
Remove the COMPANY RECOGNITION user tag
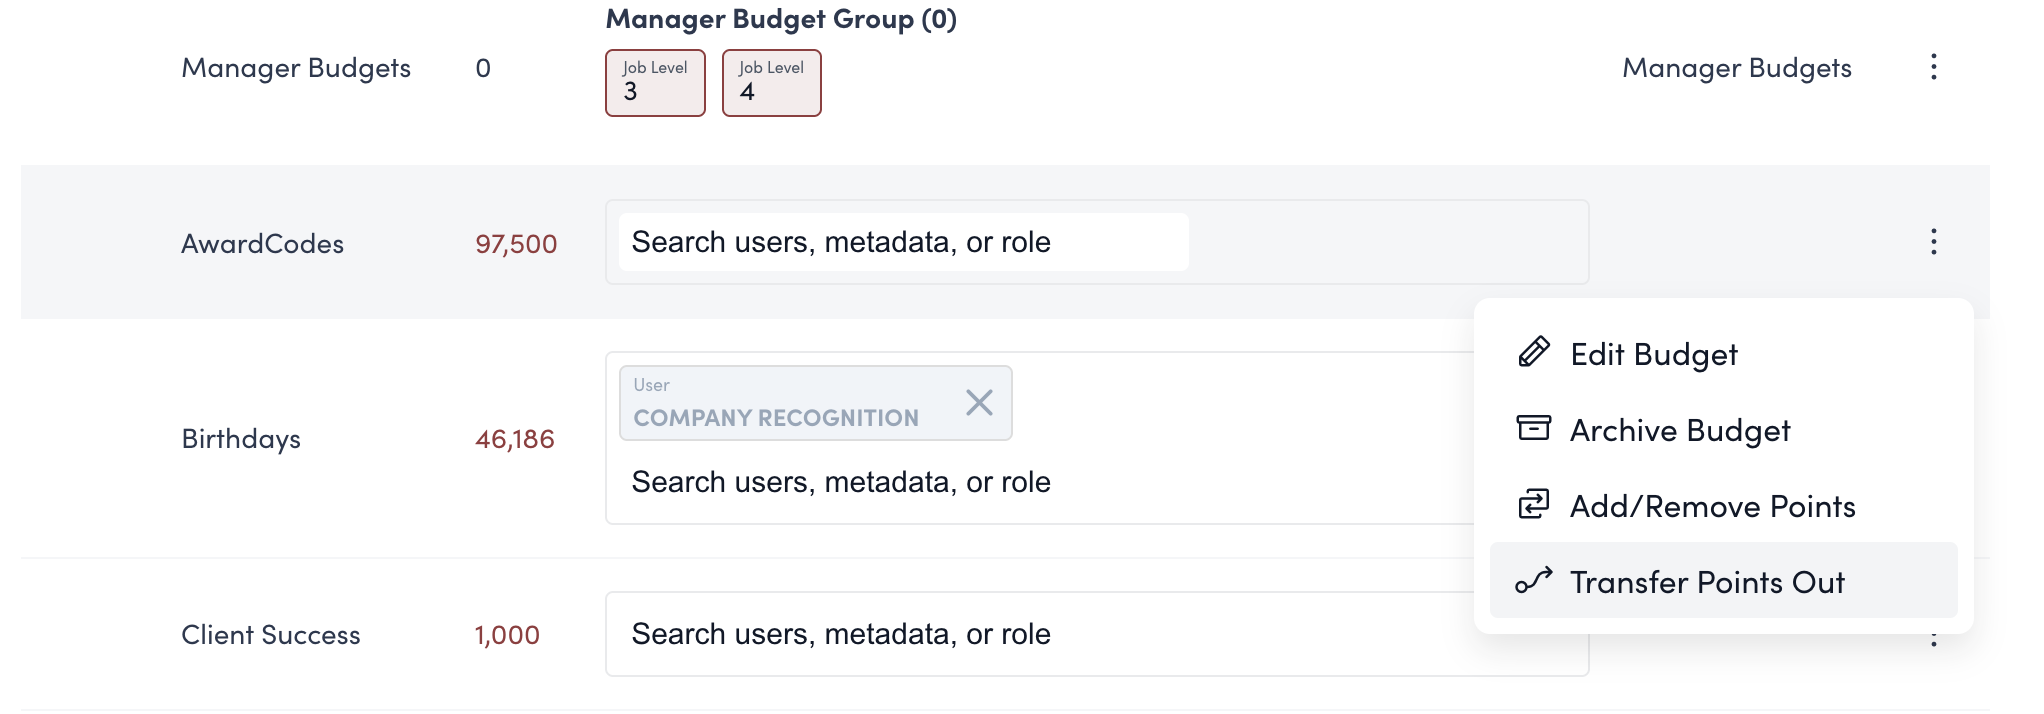tap(979, 403)
